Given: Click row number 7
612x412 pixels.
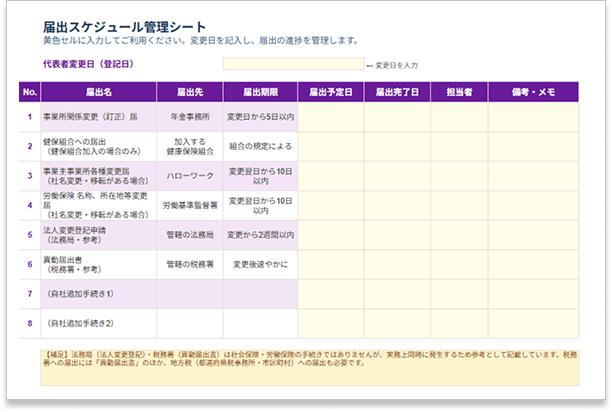Looking at the screenshot, I should tap(30, 294).
